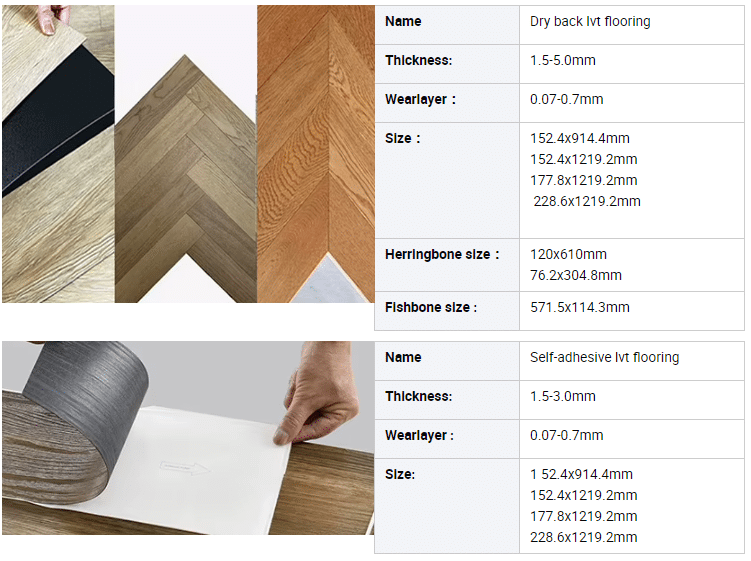Click the 'Herringbone size :' label cell
Image resolution: width=751 pixels, height=561 pixels.
pos(447,265)
